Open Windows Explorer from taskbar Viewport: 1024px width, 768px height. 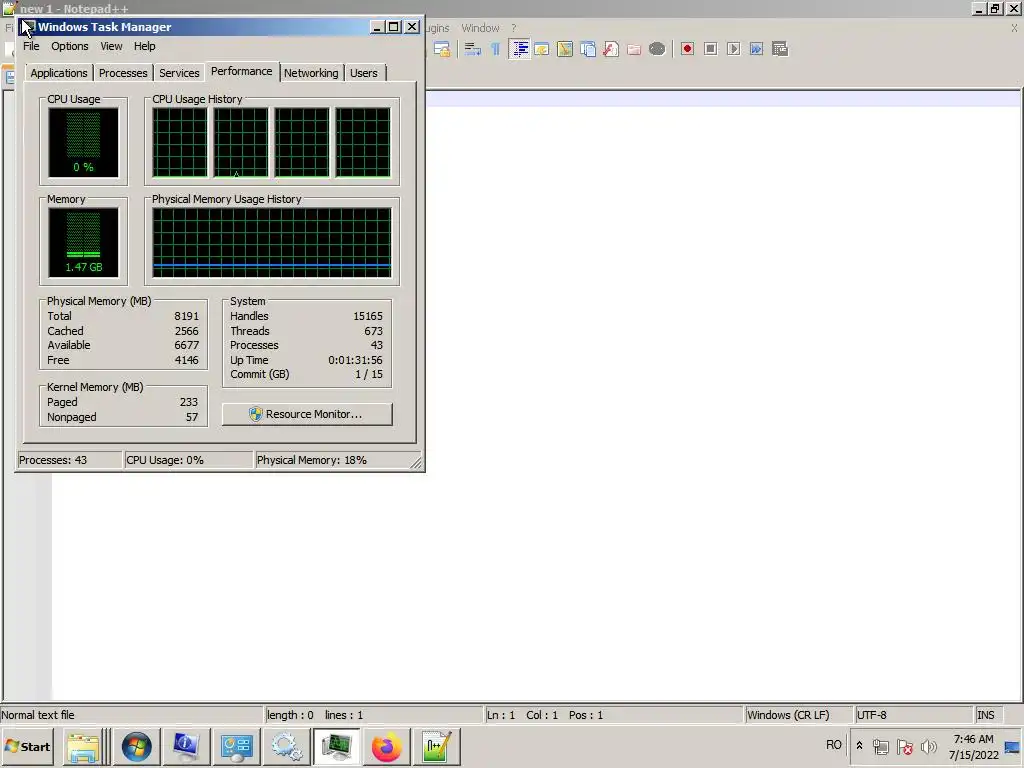click(84, 747)
